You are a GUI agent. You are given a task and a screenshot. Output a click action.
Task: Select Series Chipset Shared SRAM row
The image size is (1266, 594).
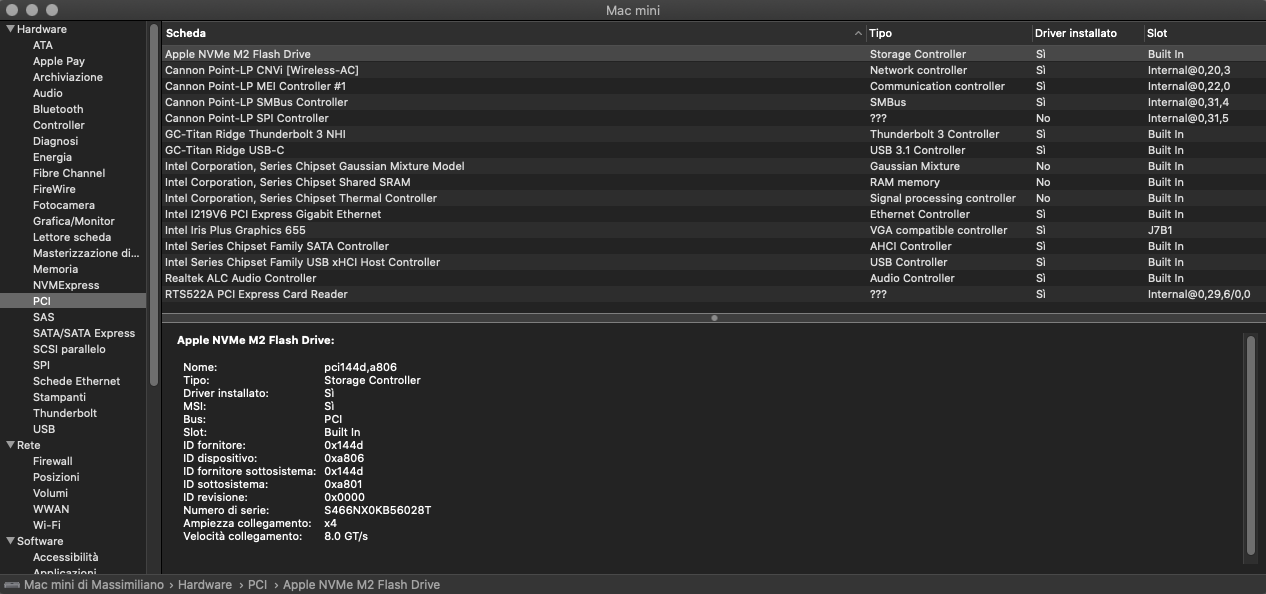(714, 182)
